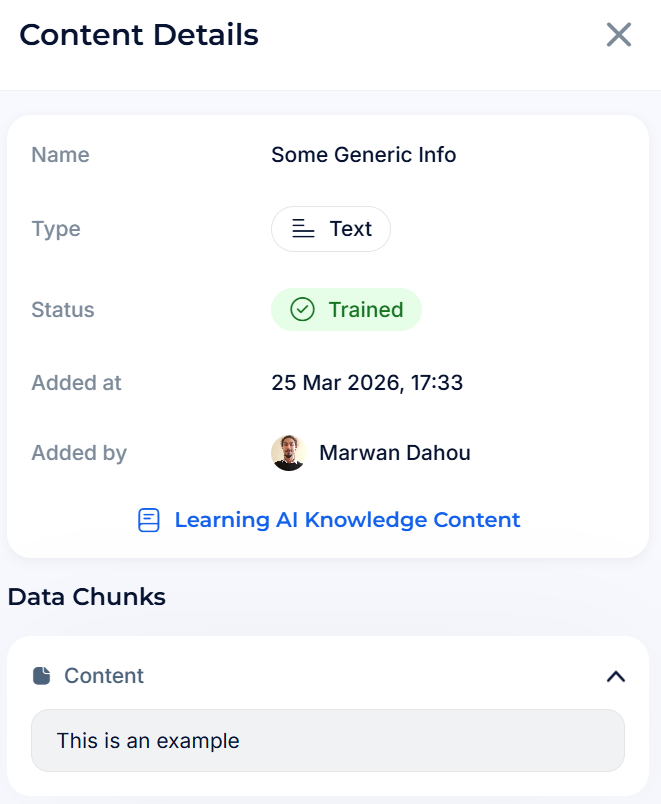Click the text lines icon in Type badge

[x=303, y=229]
